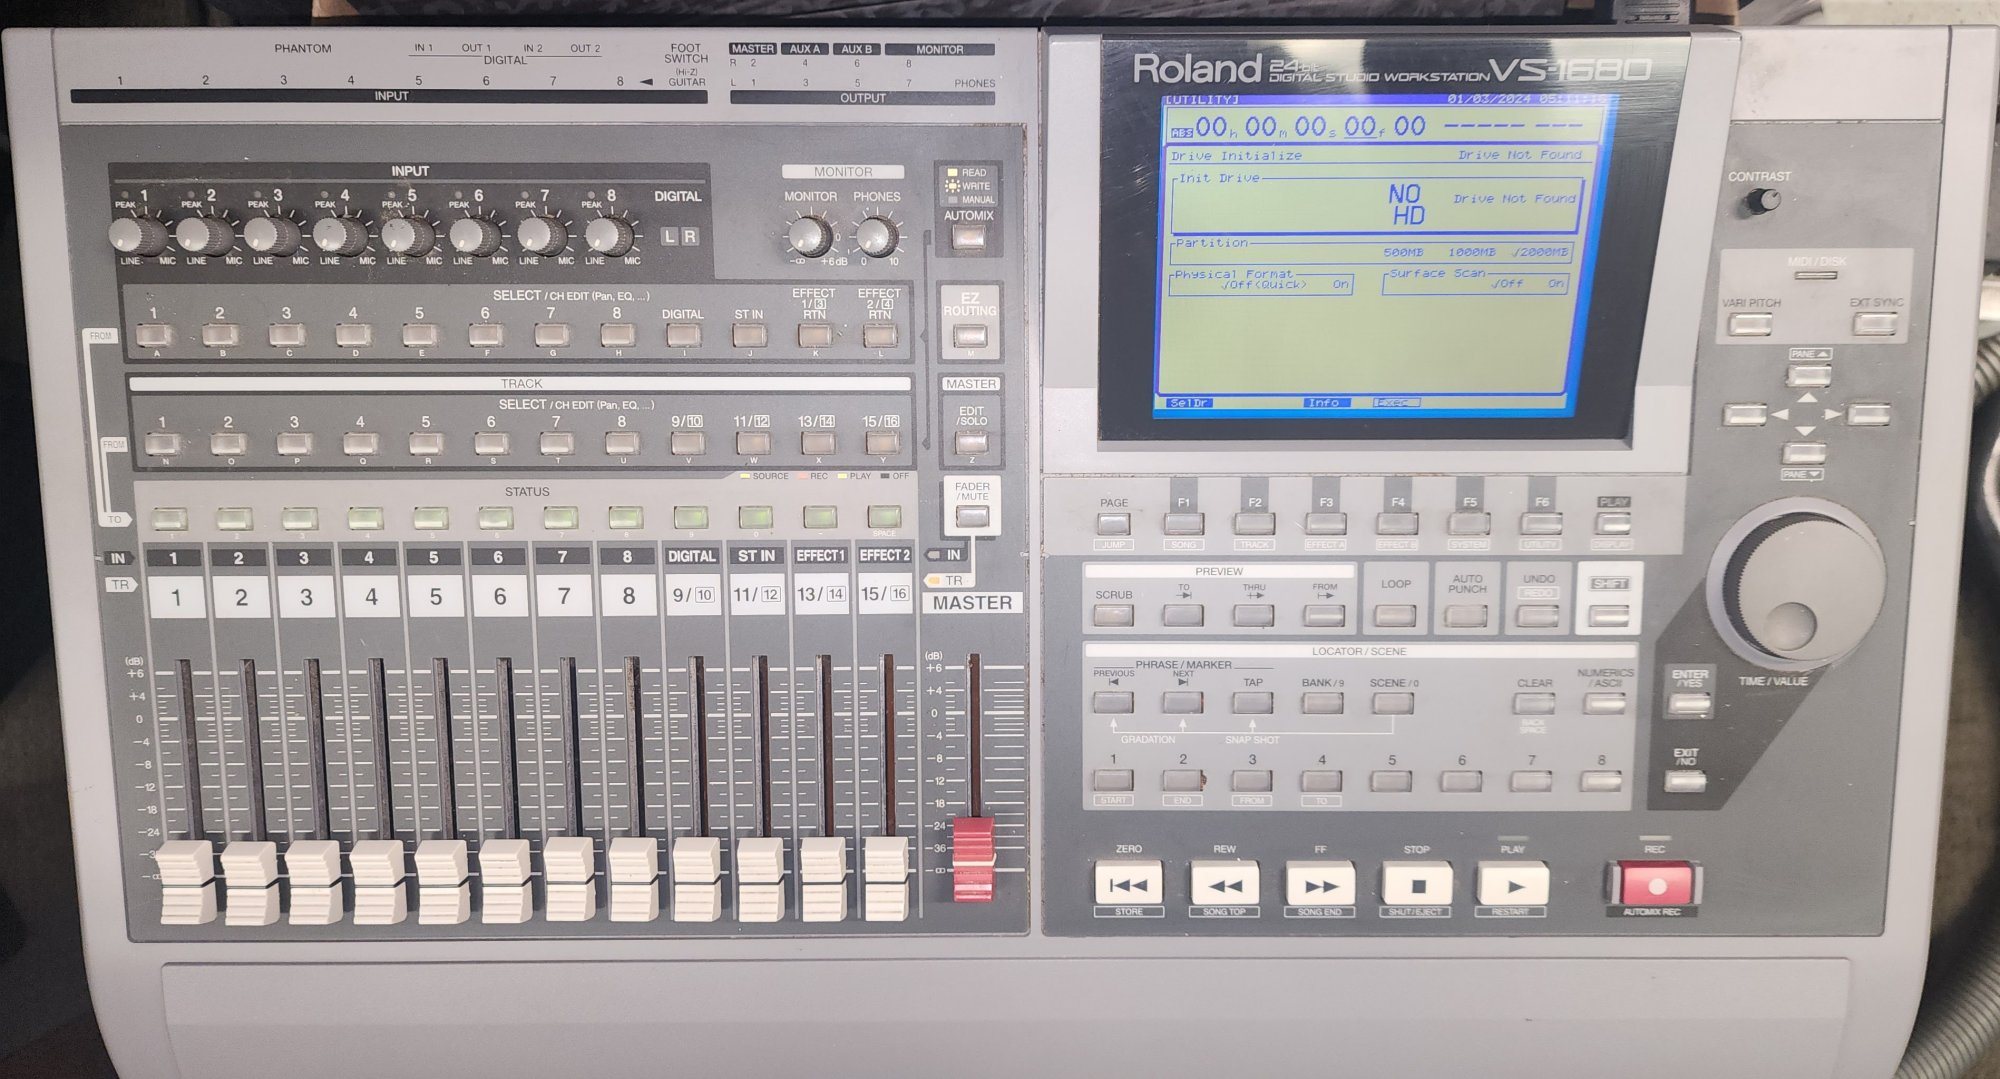Toggle the SHIFT button
This screenshot has width=2000, height=1079.
1608,615
